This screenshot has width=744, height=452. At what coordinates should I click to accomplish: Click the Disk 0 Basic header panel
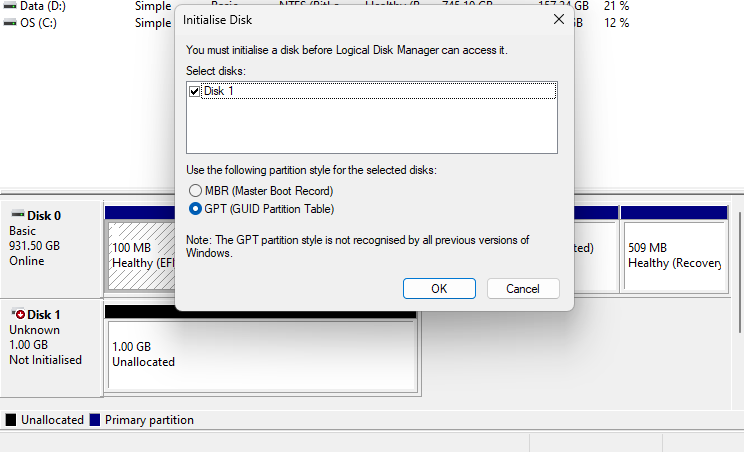click(52, 249)
